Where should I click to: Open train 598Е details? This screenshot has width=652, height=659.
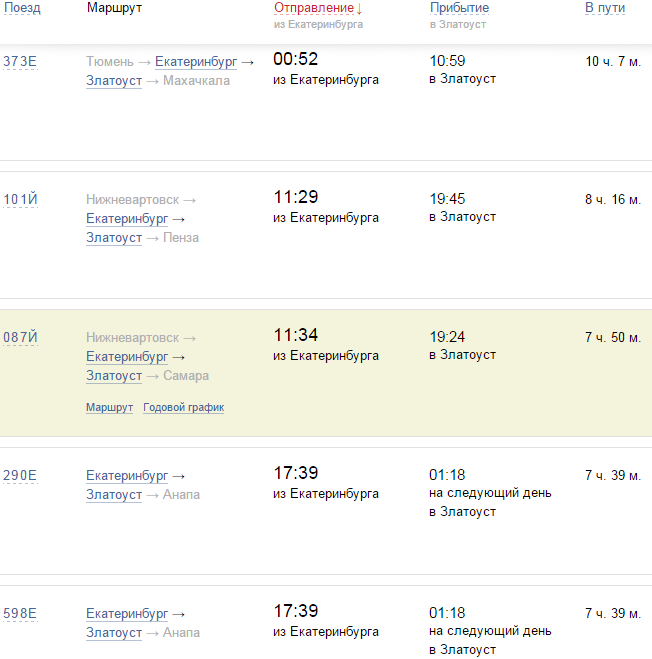pyautogui.click(x=20, y=613)
